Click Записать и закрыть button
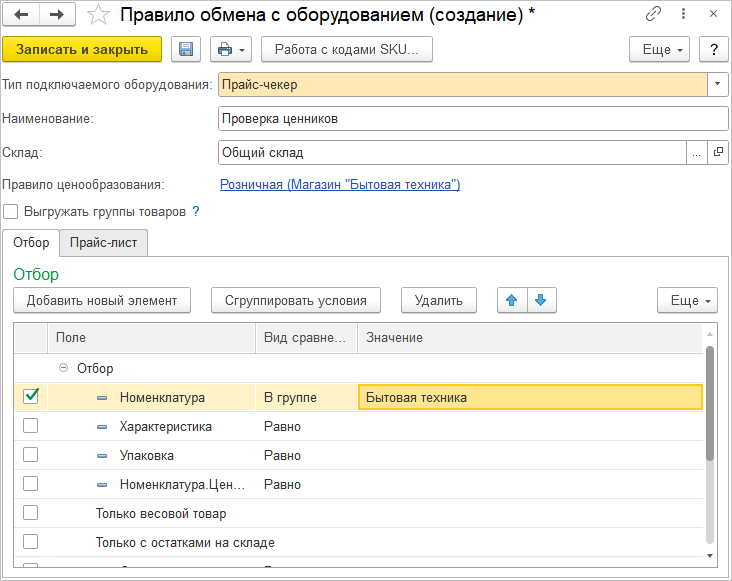 82,50
